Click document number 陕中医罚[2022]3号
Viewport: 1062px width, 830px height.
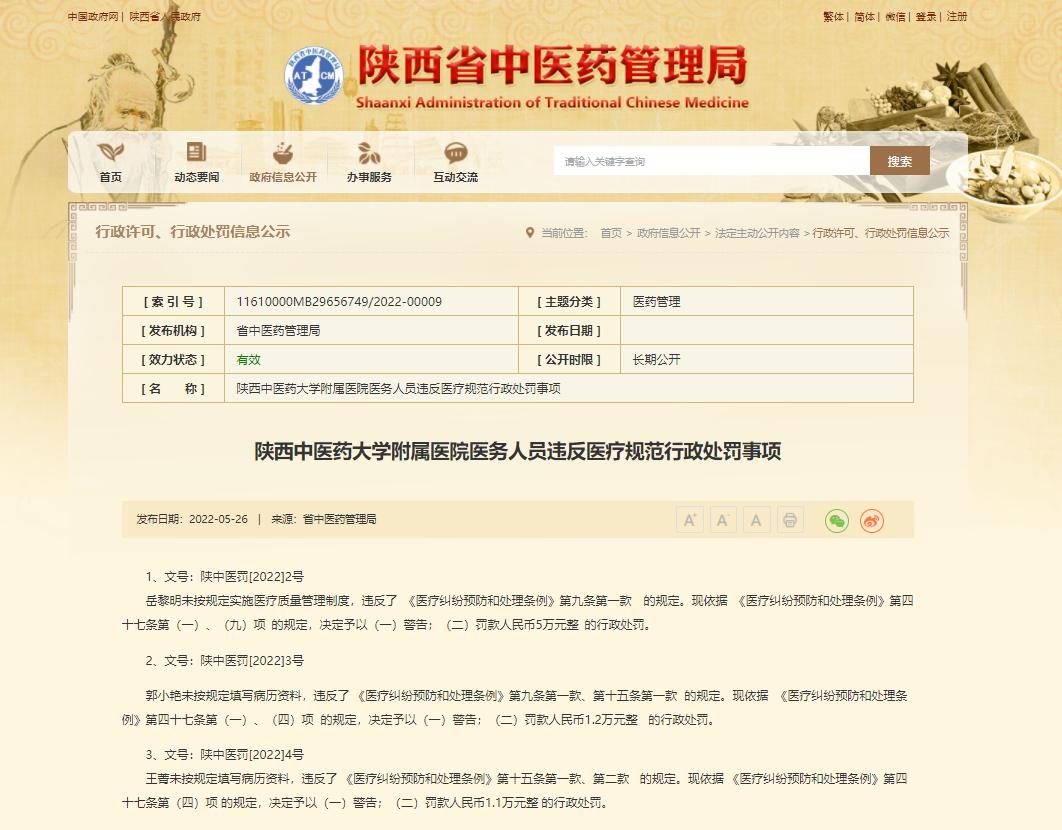252,661
